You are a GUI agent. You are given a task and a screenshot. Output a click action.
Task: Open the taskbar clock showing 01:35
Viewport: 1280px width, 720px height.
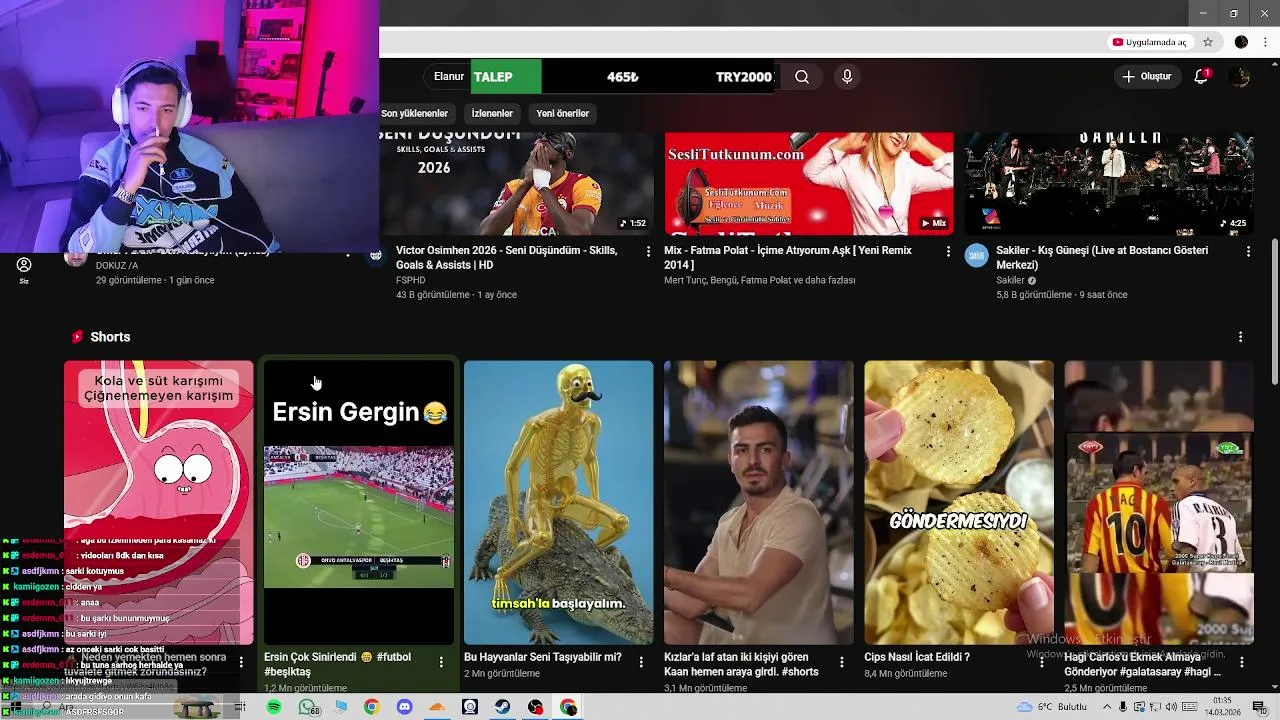1223,707
